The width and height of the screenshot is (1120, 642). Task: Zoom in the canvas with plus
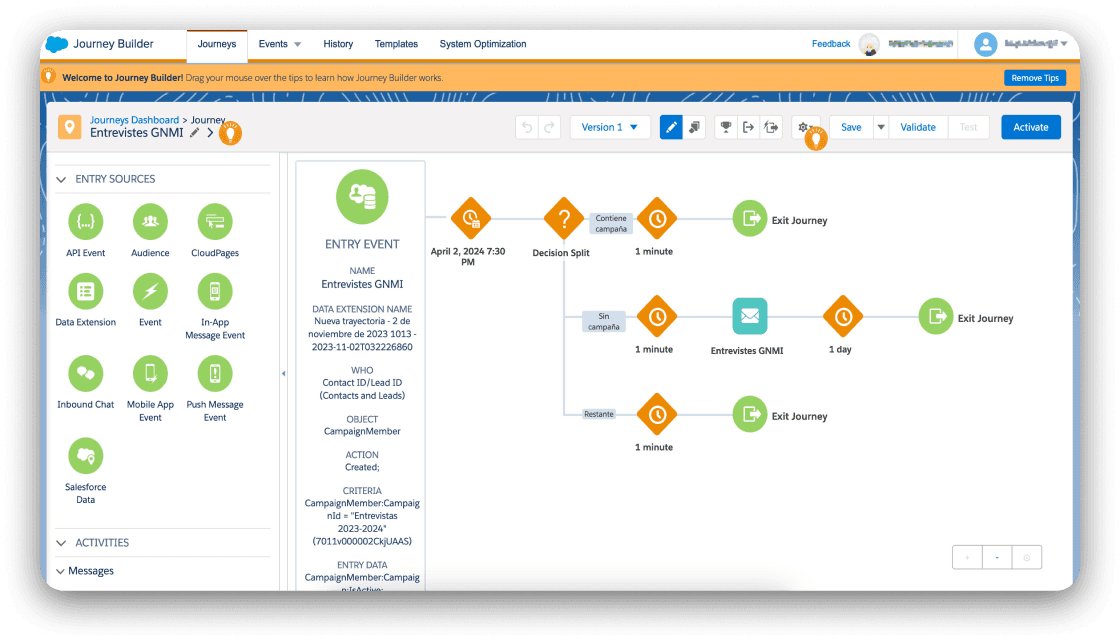967,558
